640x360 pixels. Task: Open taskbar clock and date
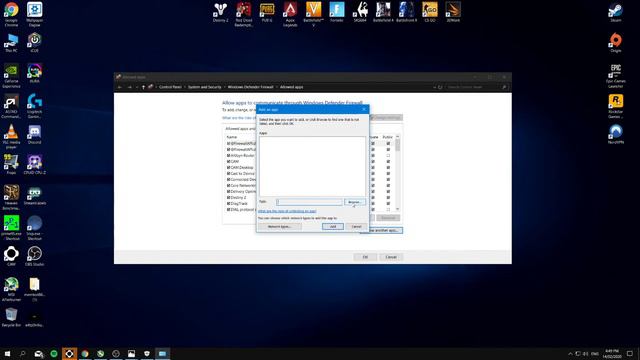[x=612, y=353]
